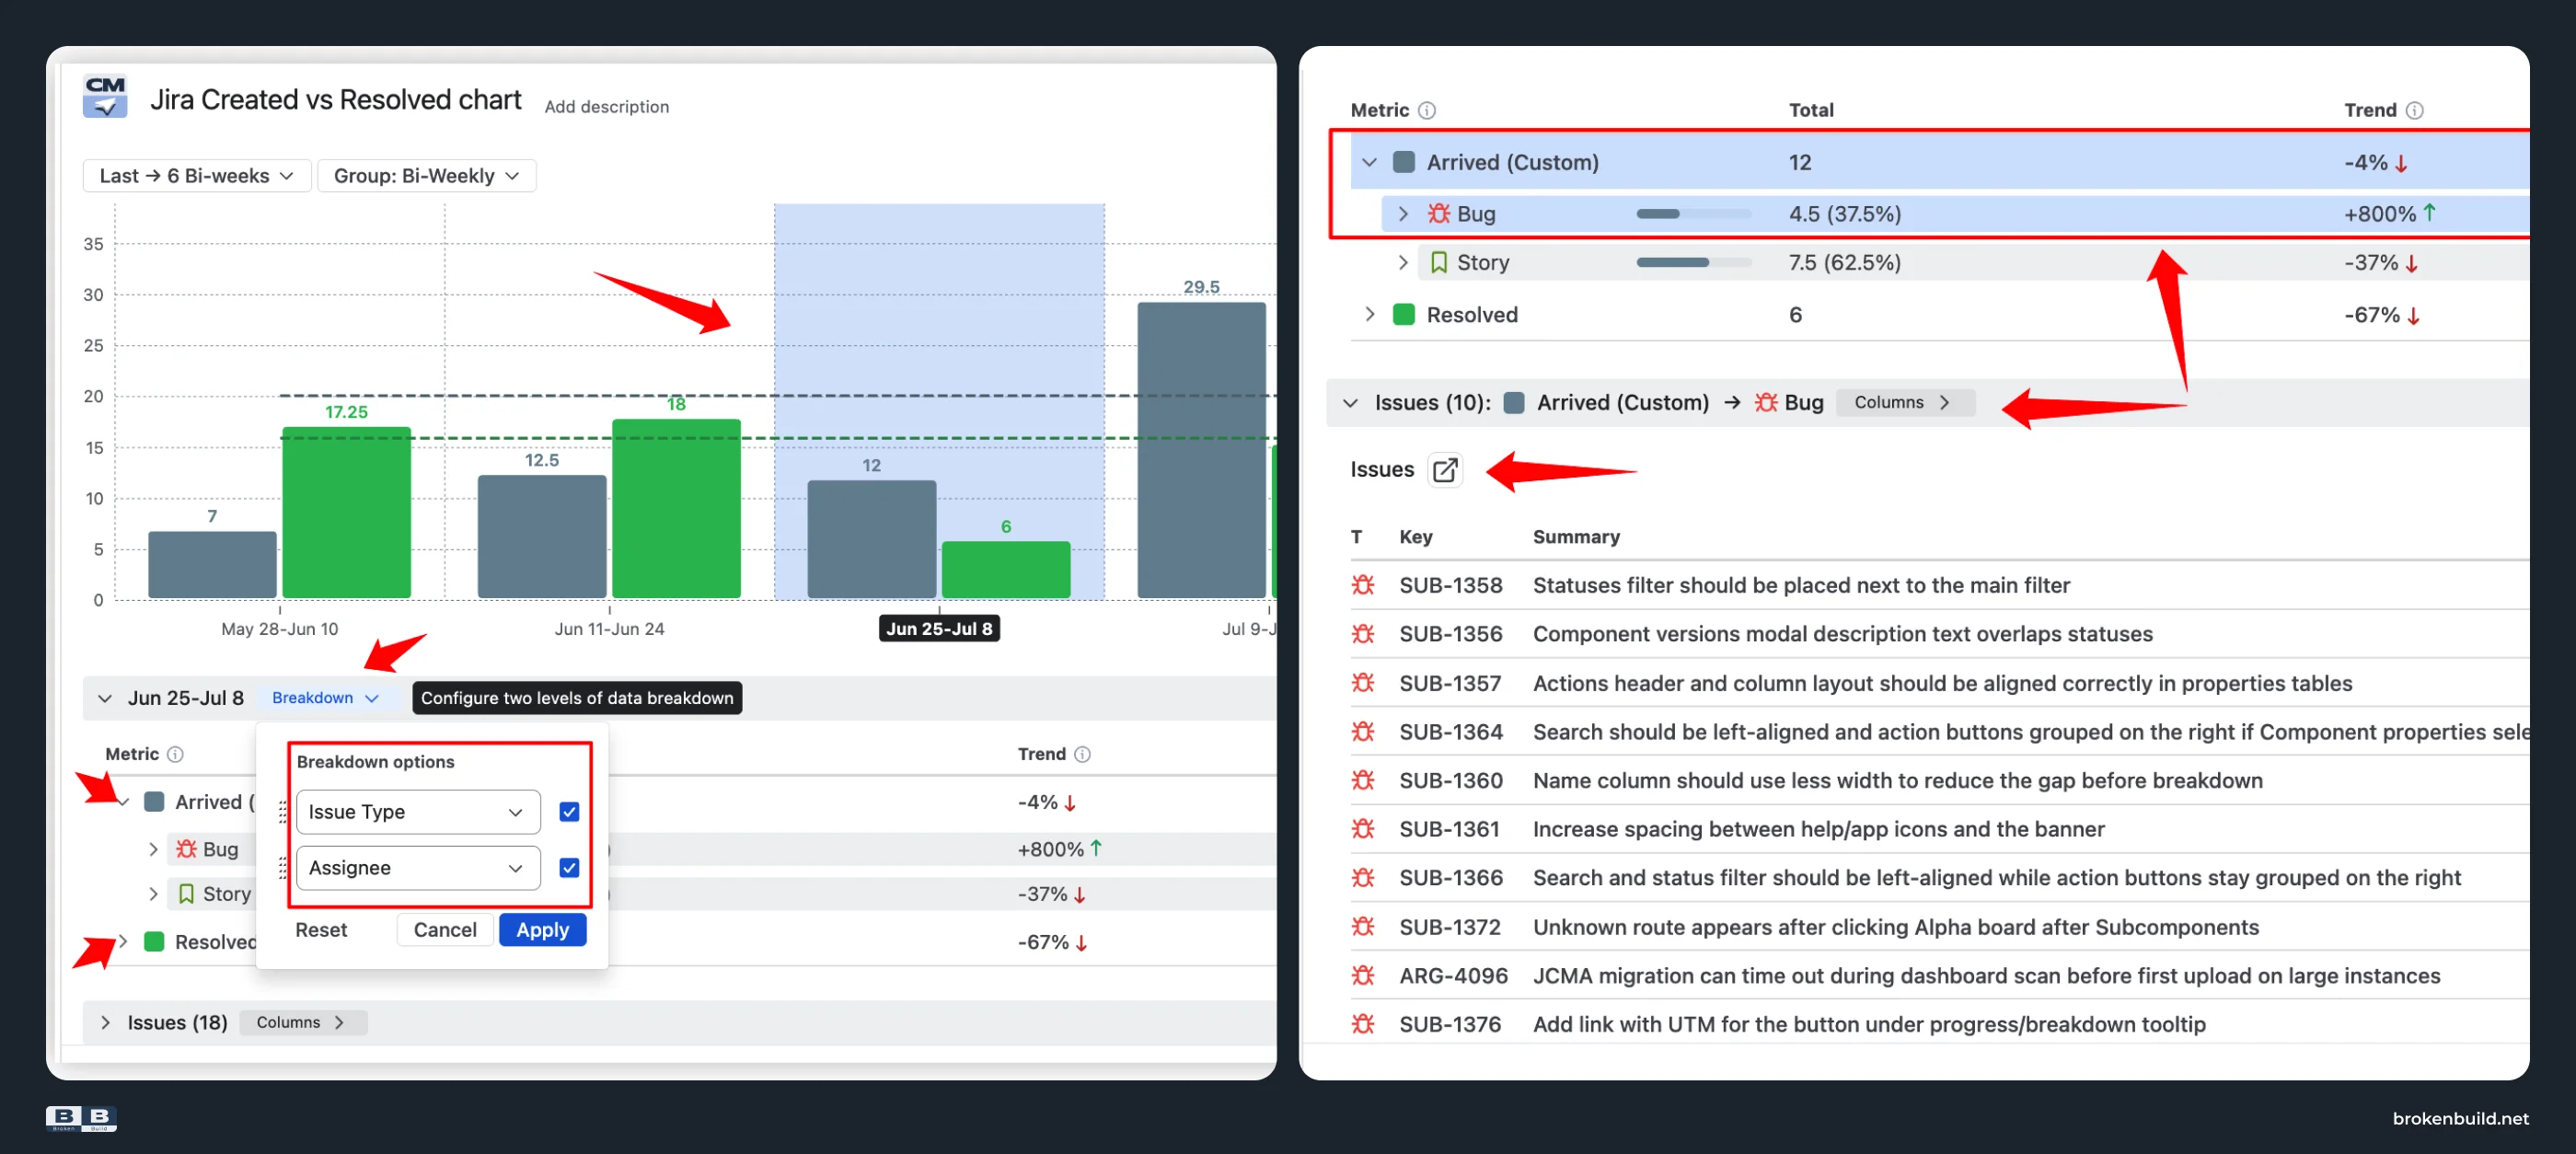Viewport: 2576px width, 1154px height.
Task: Click the bug icon for SUB-1357
Action: click(1363, 683)
